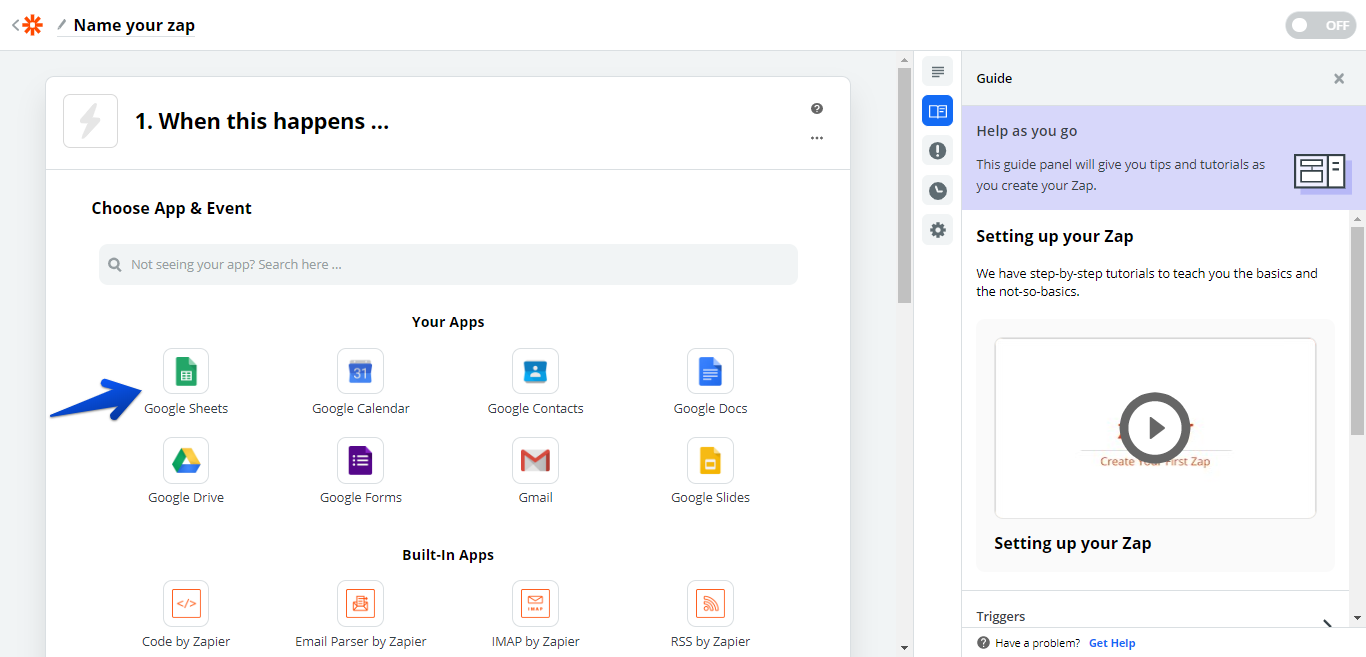Select the Google Docs app icon
Screen dimensions: 1366x657
[x=710, y=372]
